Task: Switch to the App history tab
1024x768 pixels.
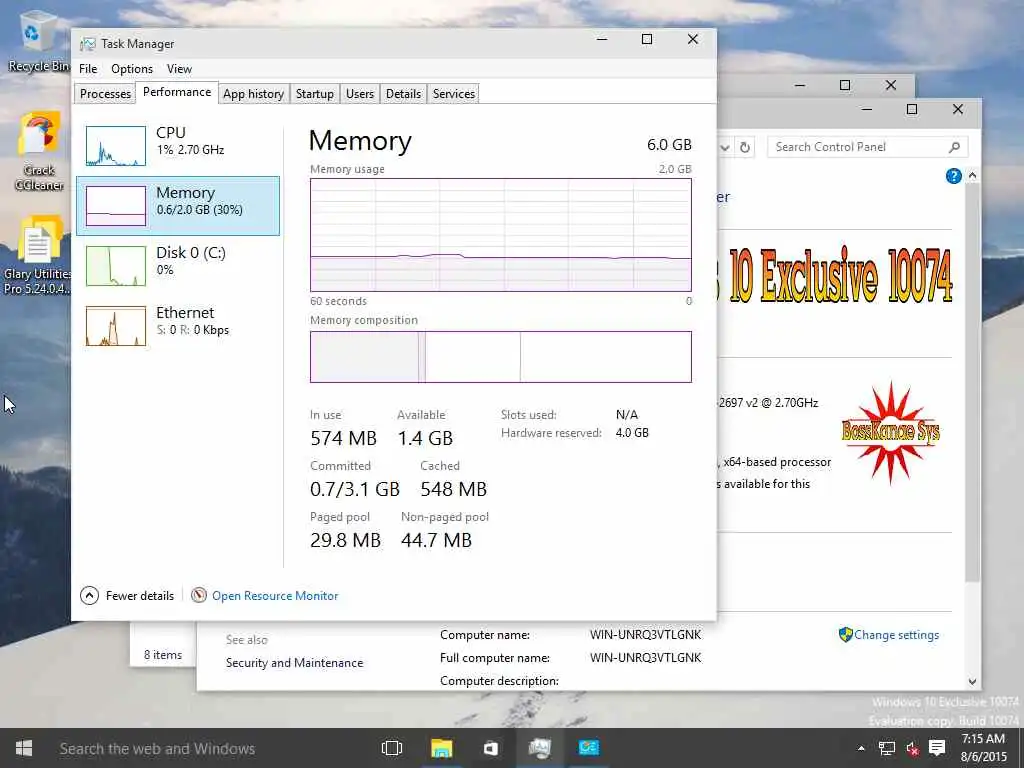Action: [253, 94]
